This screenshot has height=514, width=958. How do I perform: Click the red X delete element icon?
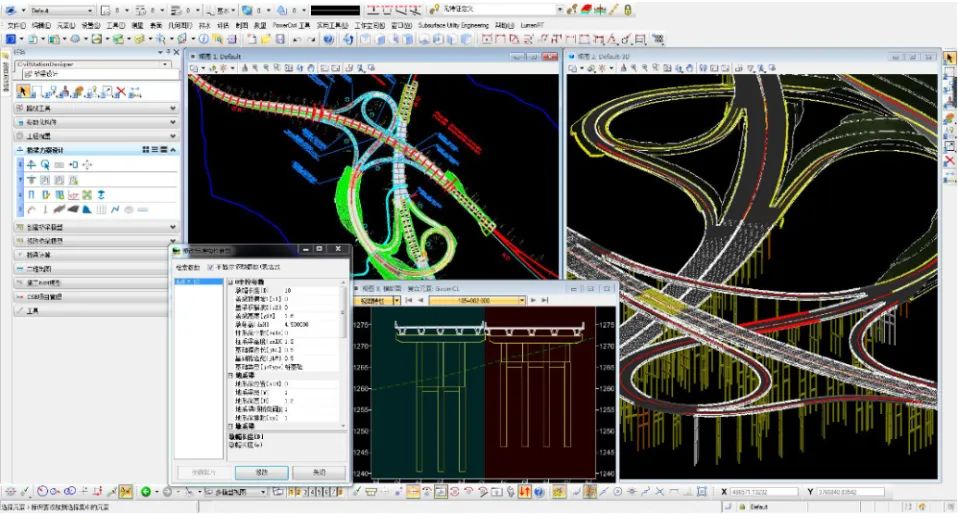[122, 92]
